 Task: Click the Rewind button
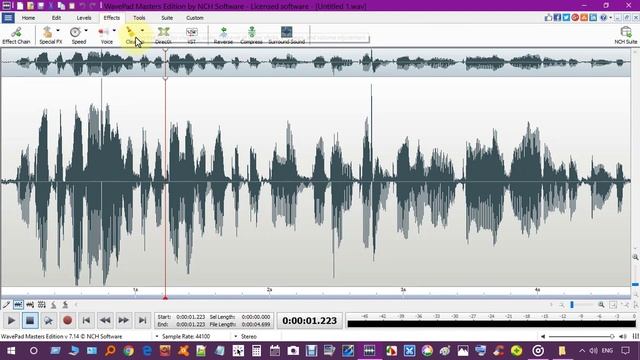105,321
